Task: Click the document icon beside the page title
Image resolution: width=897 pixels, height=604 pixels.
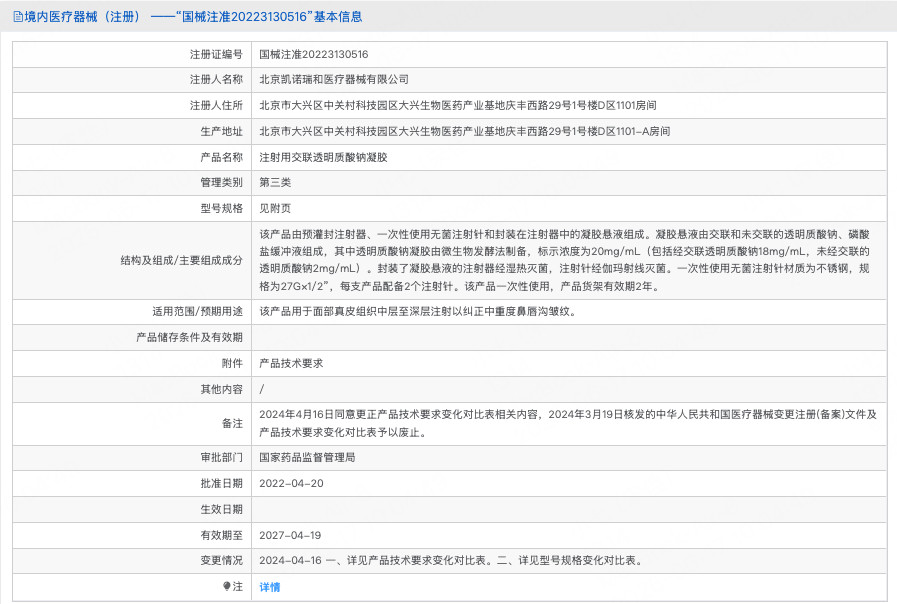Action: 18,17
